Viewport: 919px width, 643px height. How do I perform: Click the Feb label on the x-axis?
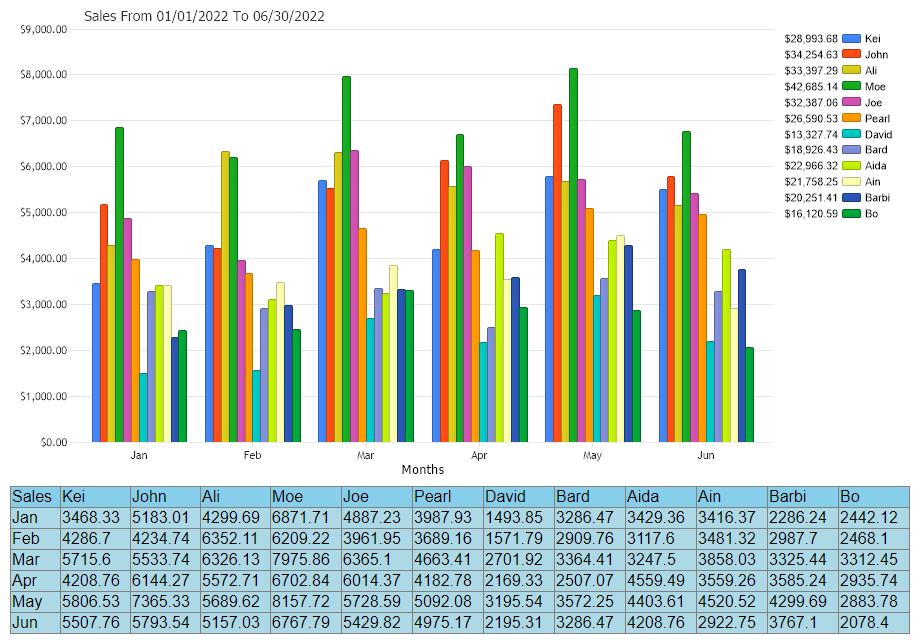(x=252, y=455)
